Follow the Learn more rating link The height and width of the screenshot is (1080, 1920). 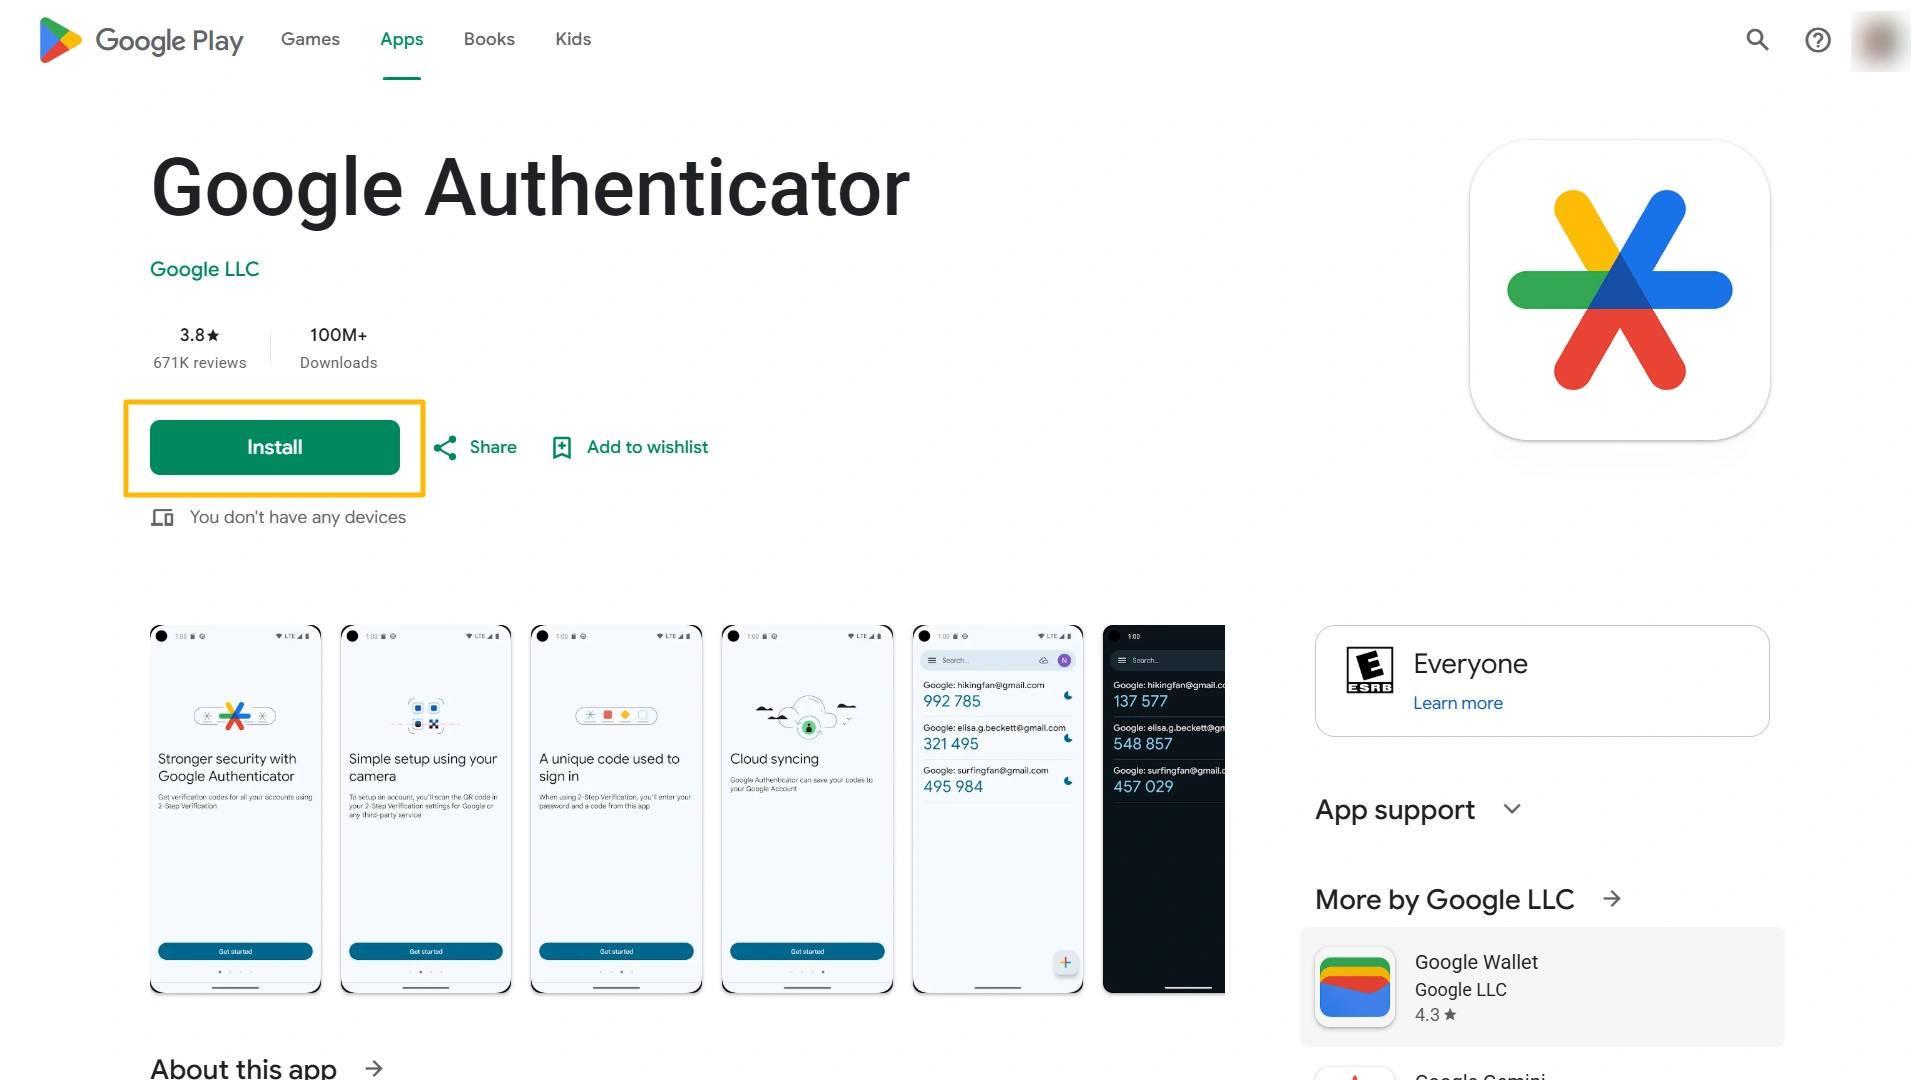(x=1458, y=703)
